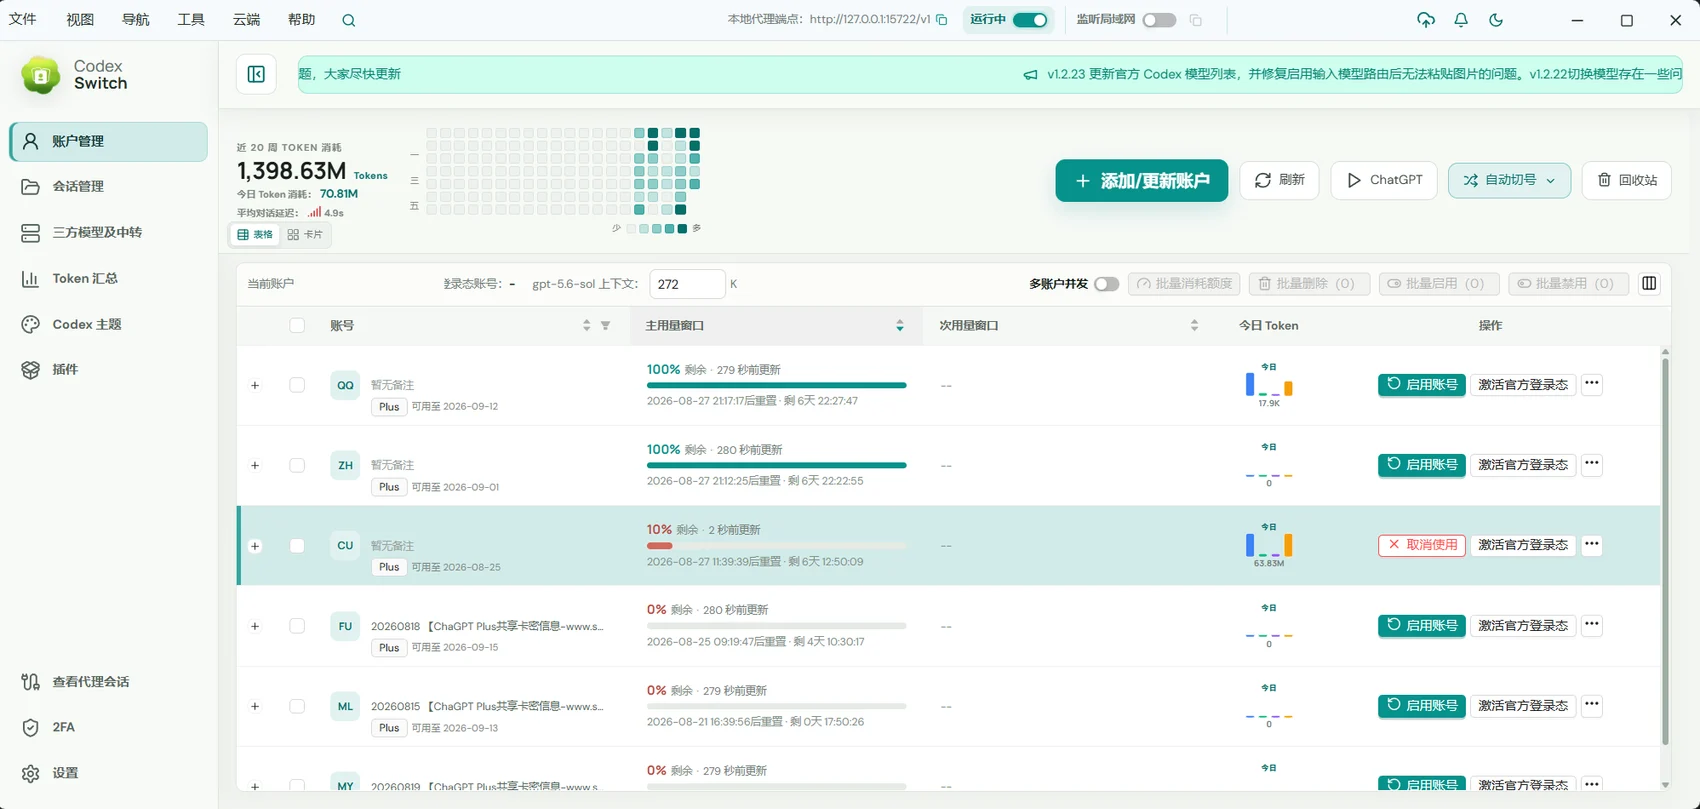Click 取消使用 for CU account
This screenshot has width=1700, height=809.
coord(1422,545)
